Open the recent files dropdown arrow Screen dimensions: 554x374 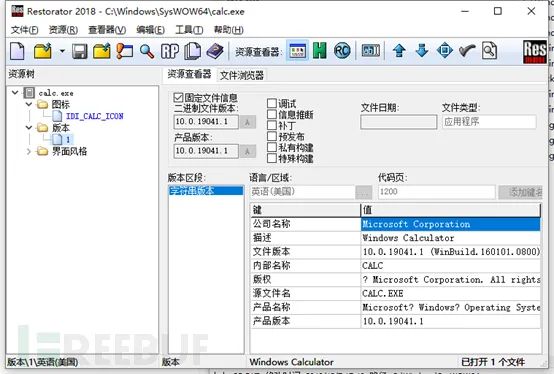pos(62,51)
